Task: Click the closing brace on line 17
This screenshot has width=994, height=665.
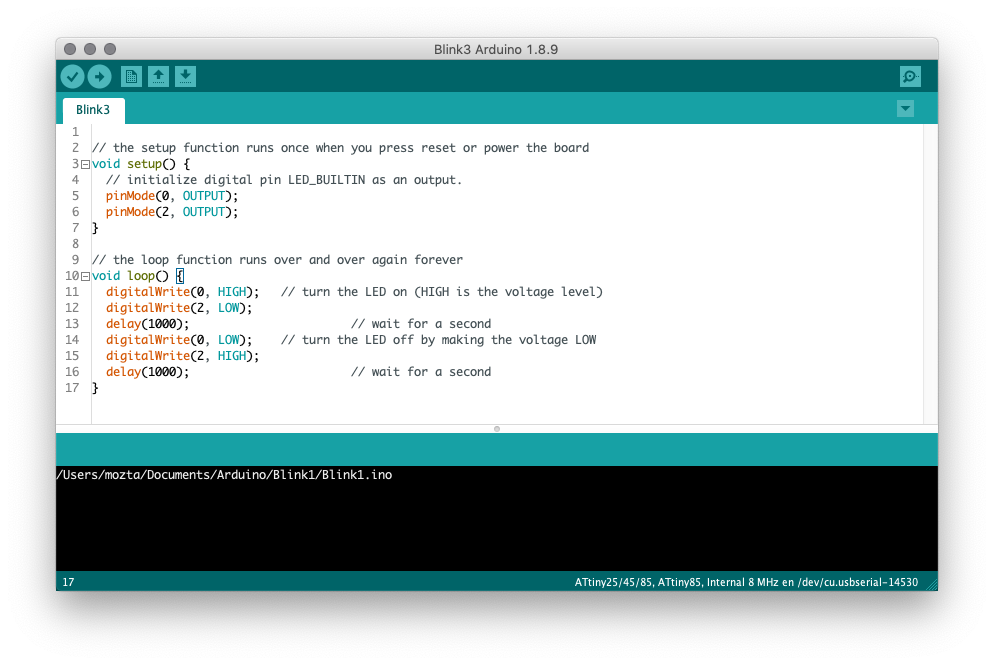Action: (95, 388)
